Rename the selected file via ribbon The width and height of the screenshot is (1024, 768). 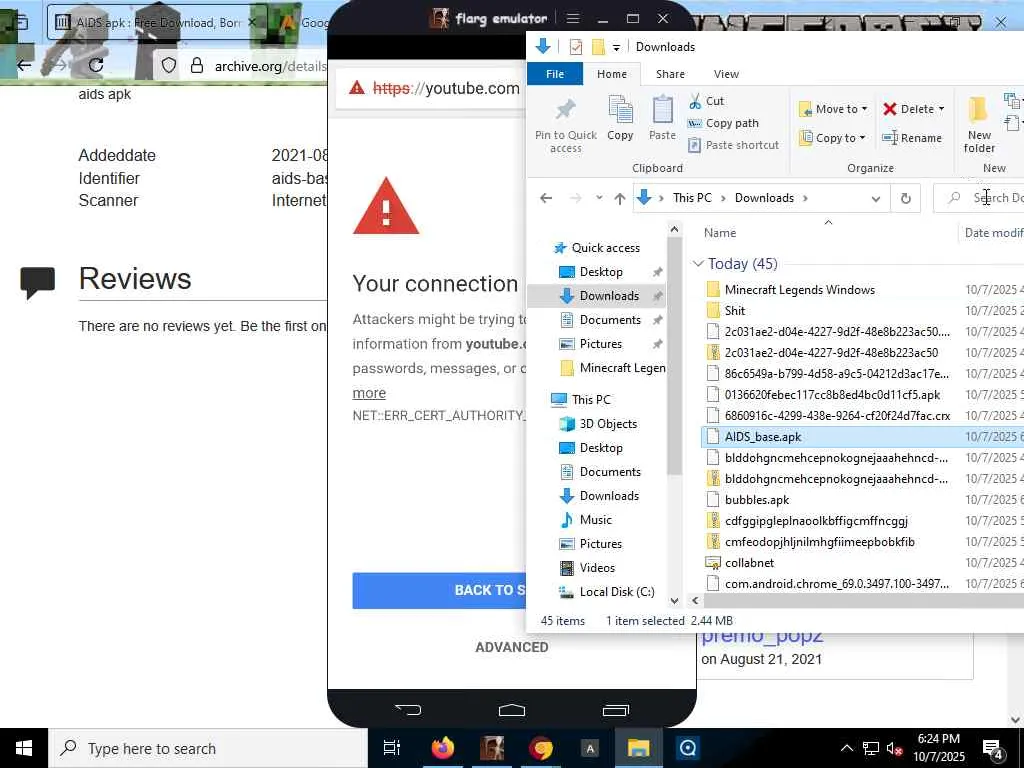[x=912, y=138]
